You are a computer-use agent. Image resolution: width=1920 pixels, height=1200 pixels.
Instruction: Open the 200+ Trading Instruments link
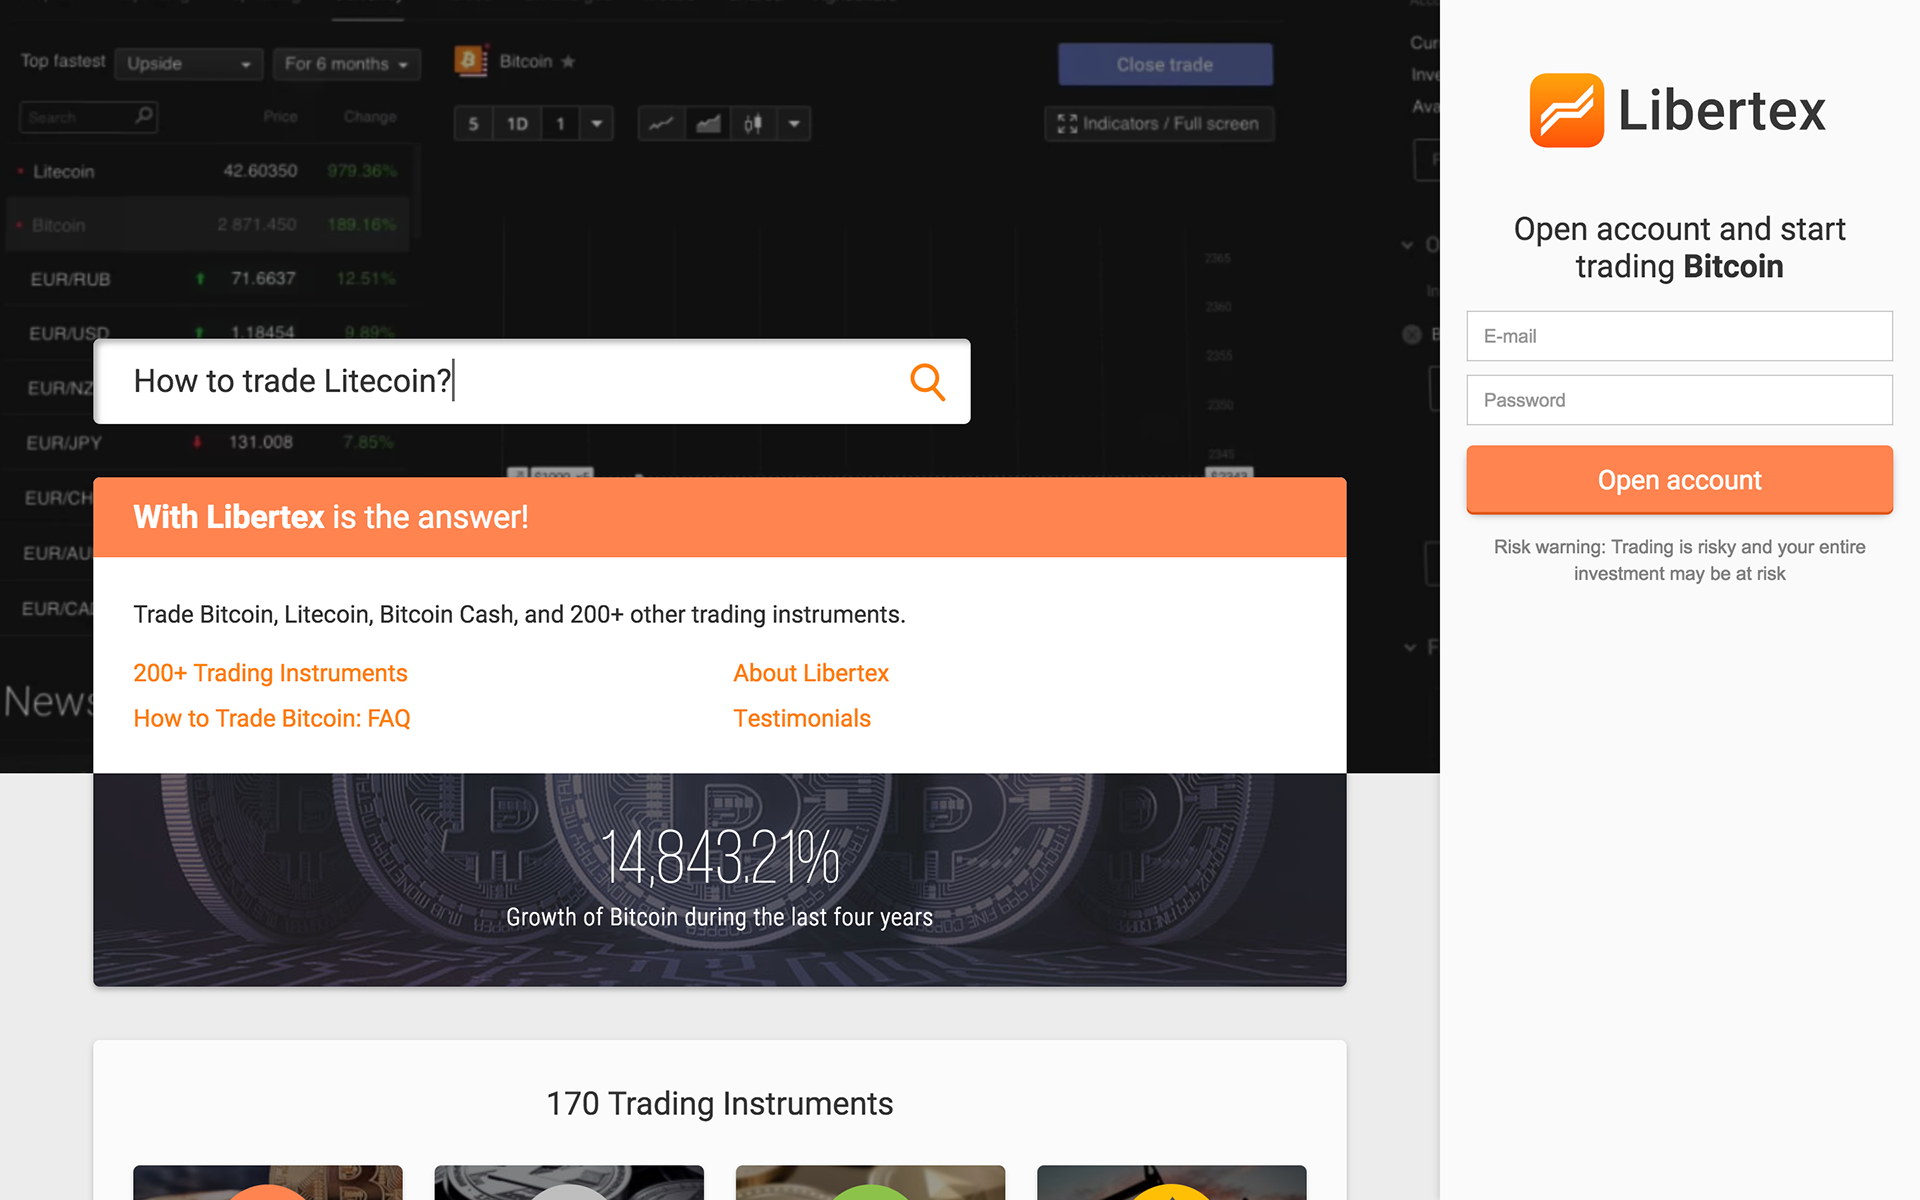click(270, 673)
